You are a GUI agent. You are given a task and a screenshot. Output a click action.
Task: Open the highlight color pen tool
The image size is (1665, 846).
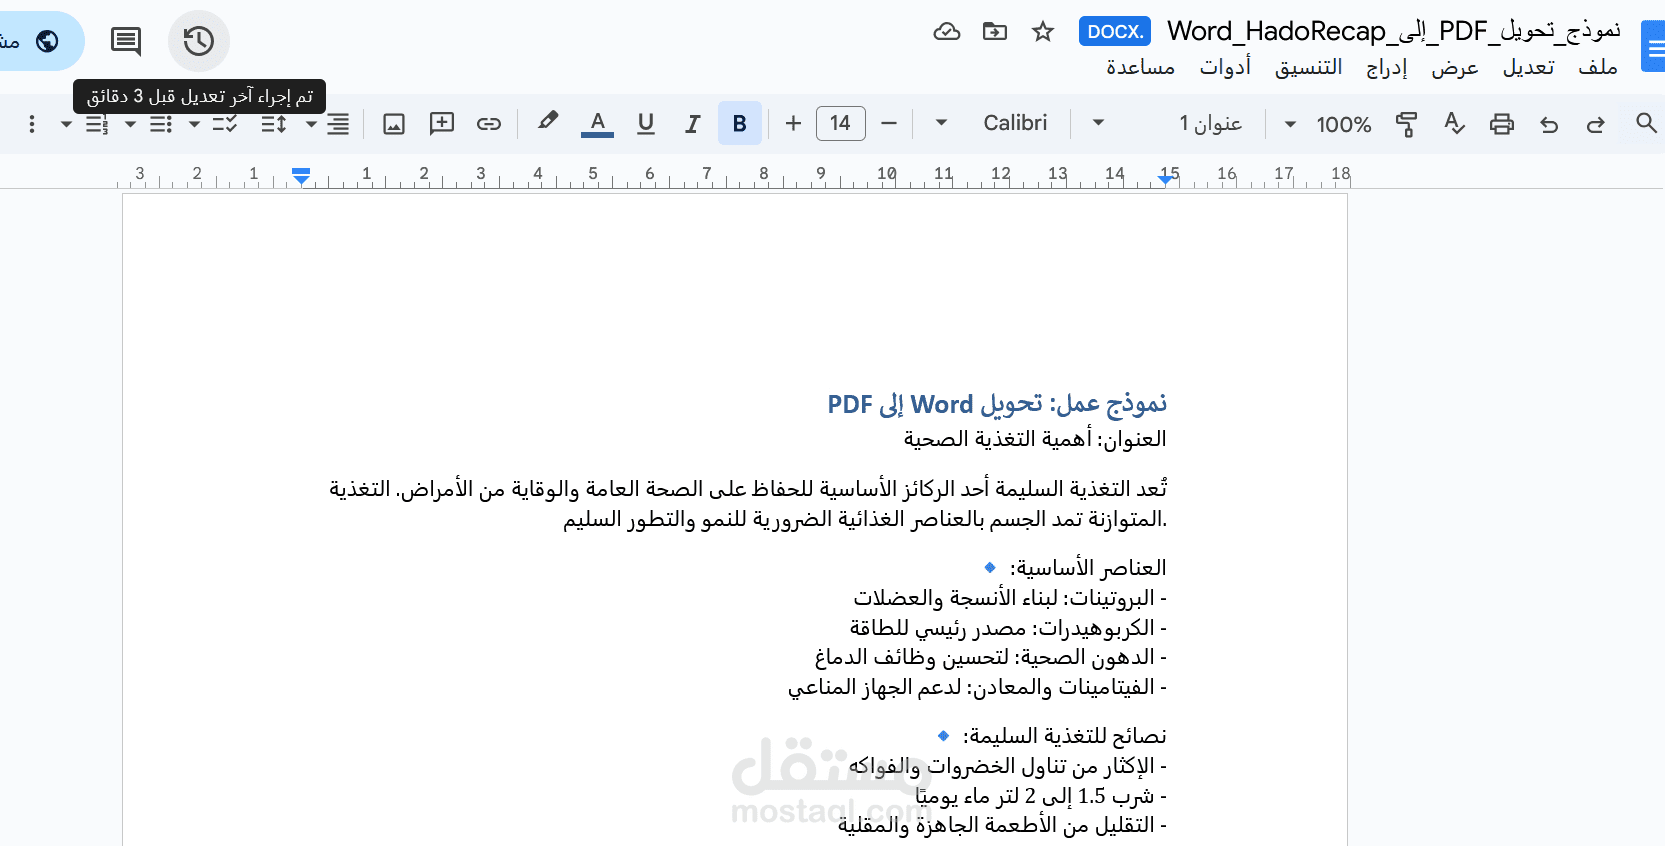tap(547, 122)
